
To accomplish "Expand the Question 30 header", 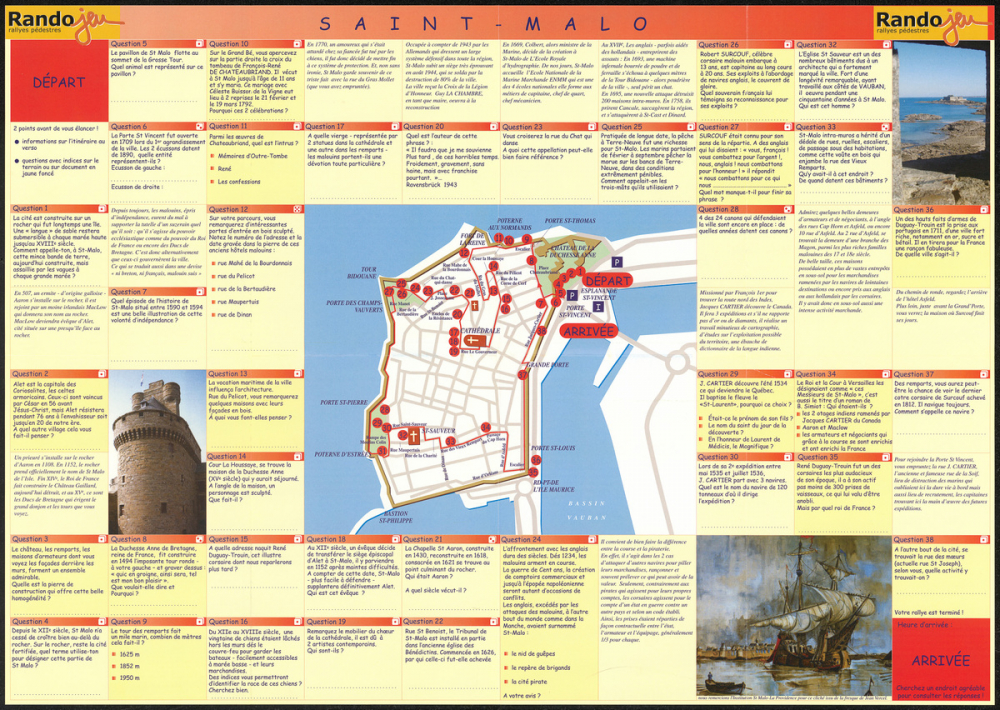I will (x=743, y=457).
